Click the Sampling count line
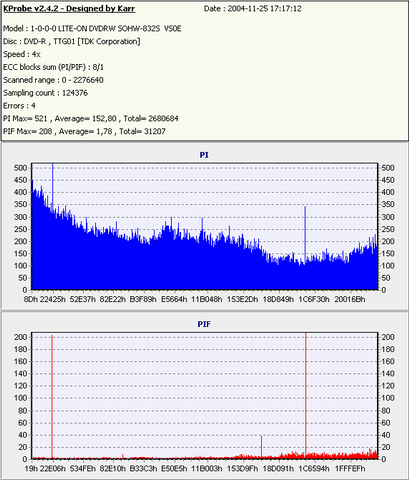409x480 pixels. click(x=45, y=93)
